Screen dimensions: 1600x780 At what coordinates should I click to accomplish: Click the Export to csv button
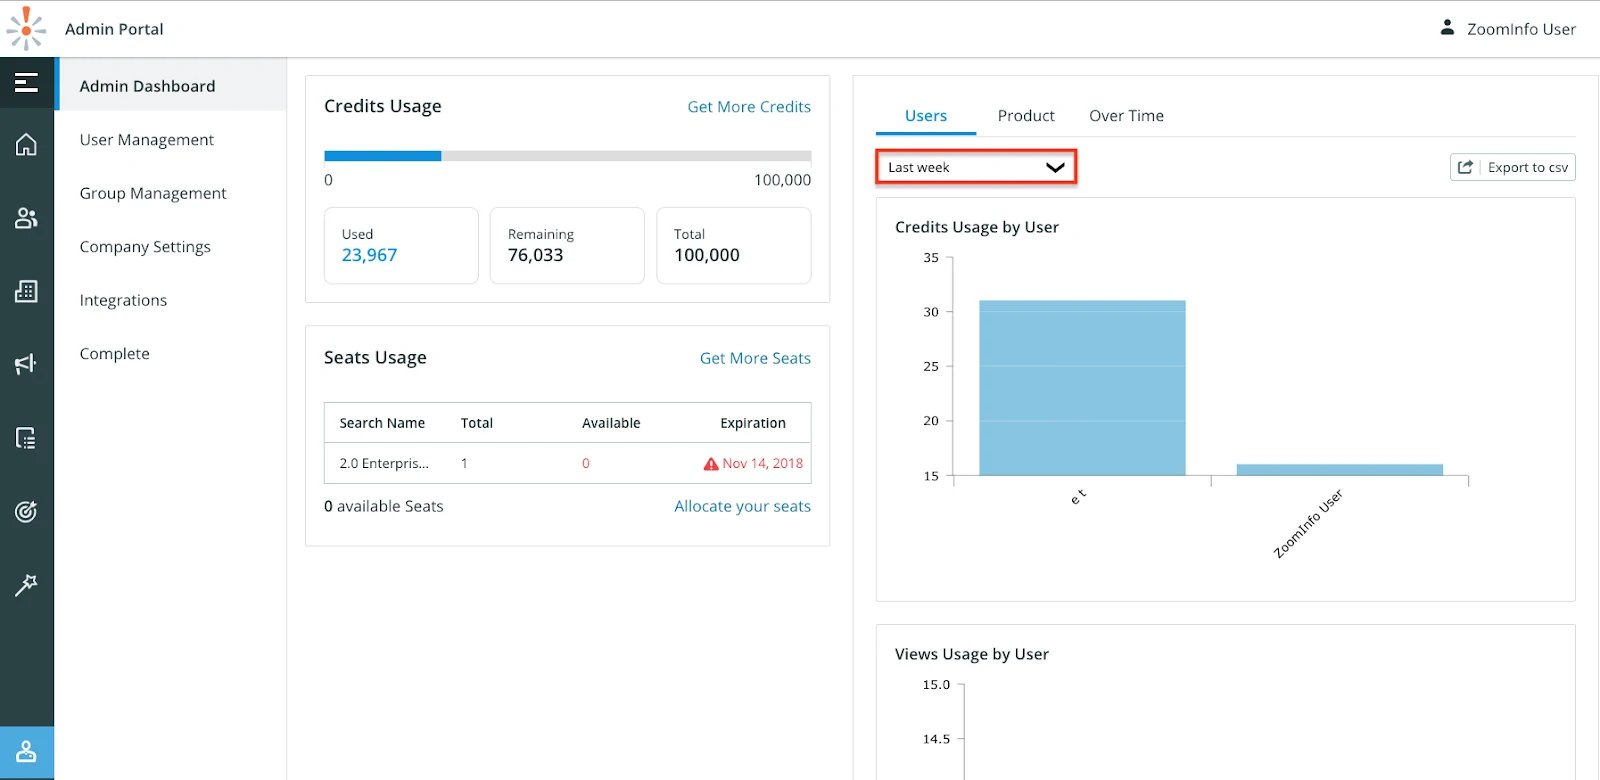tap(1513, 167)
